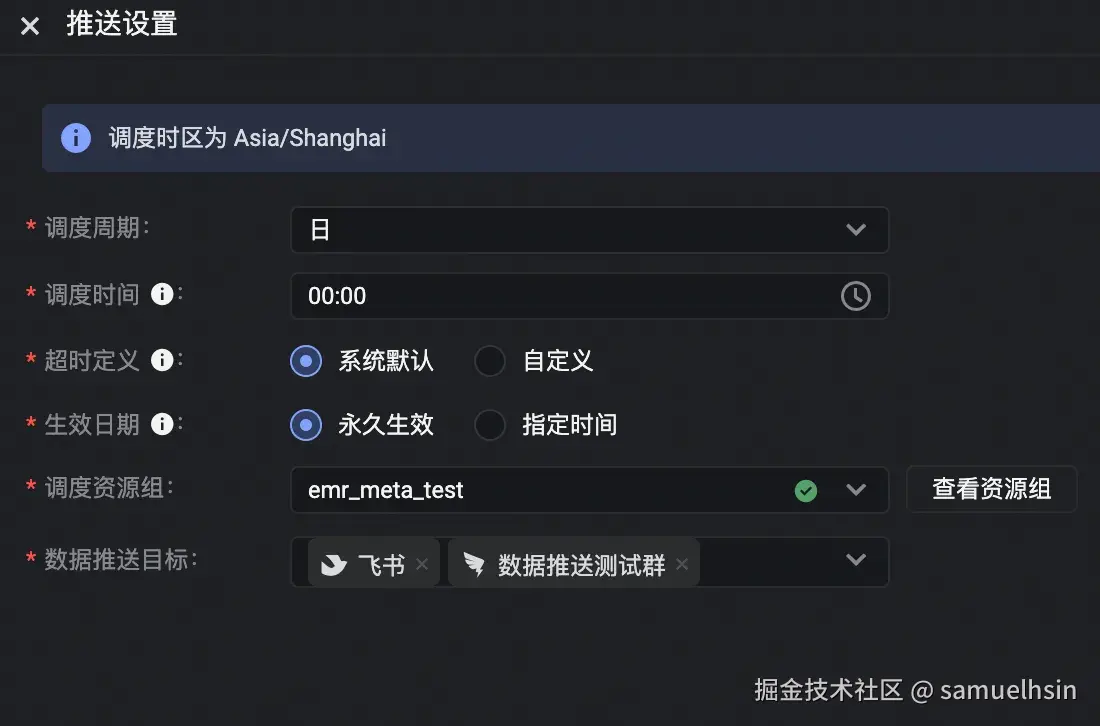Click info icon next to 调度时间

[162, 295]
